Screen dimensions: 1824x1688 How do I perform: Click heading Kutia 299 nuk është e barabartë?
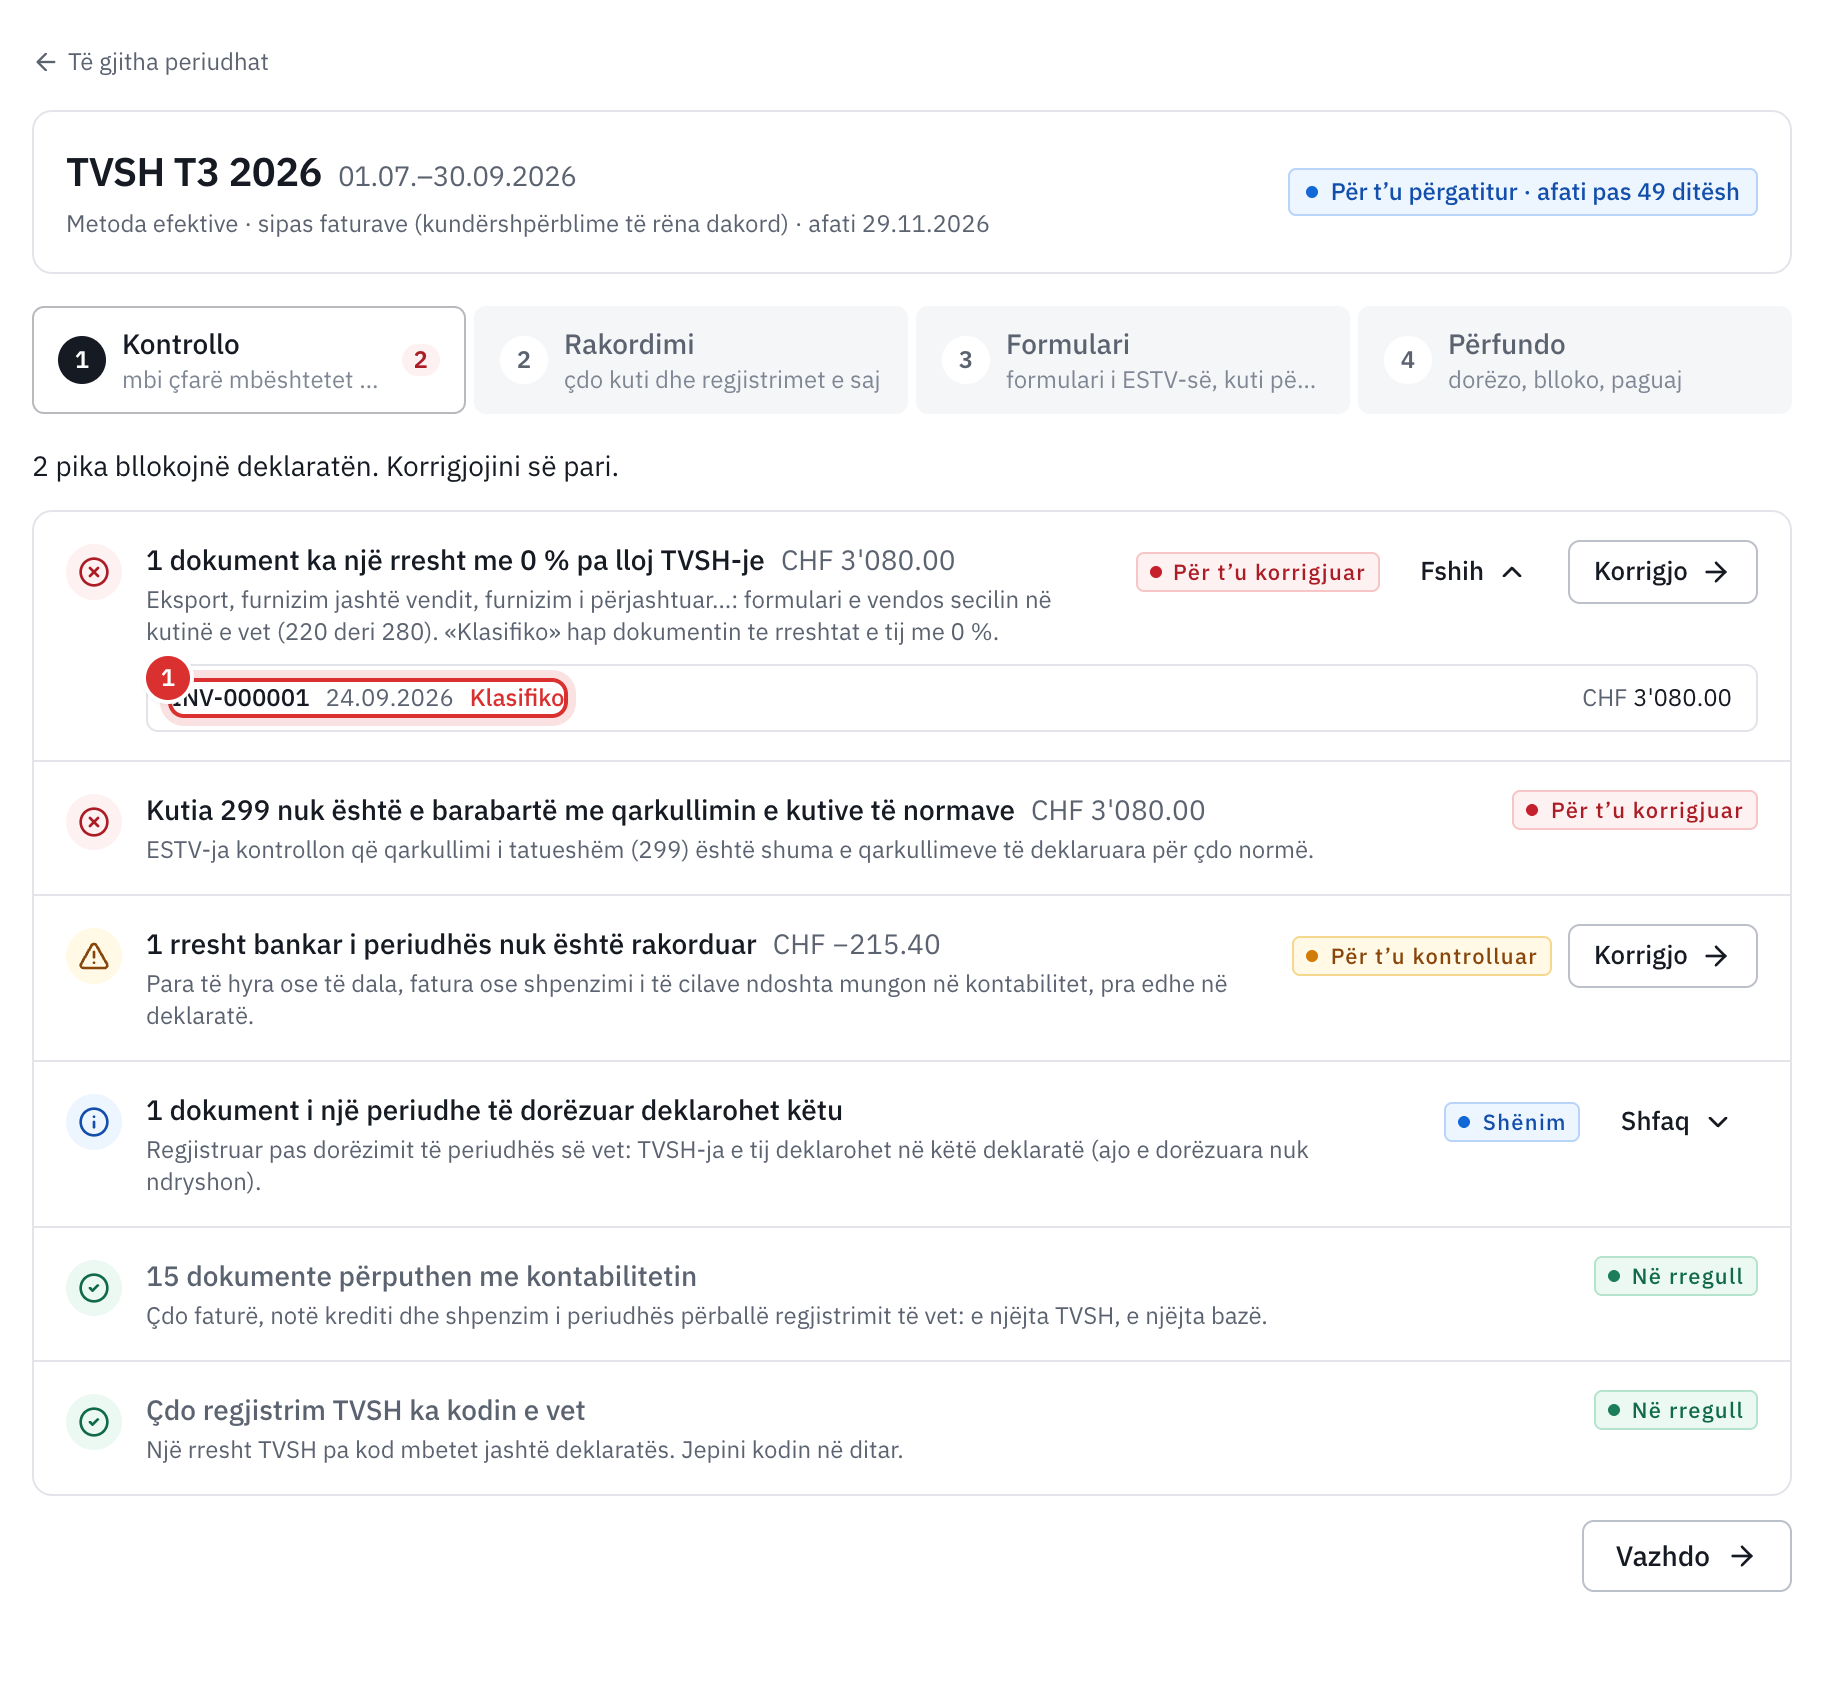click(x=580, y=811)
